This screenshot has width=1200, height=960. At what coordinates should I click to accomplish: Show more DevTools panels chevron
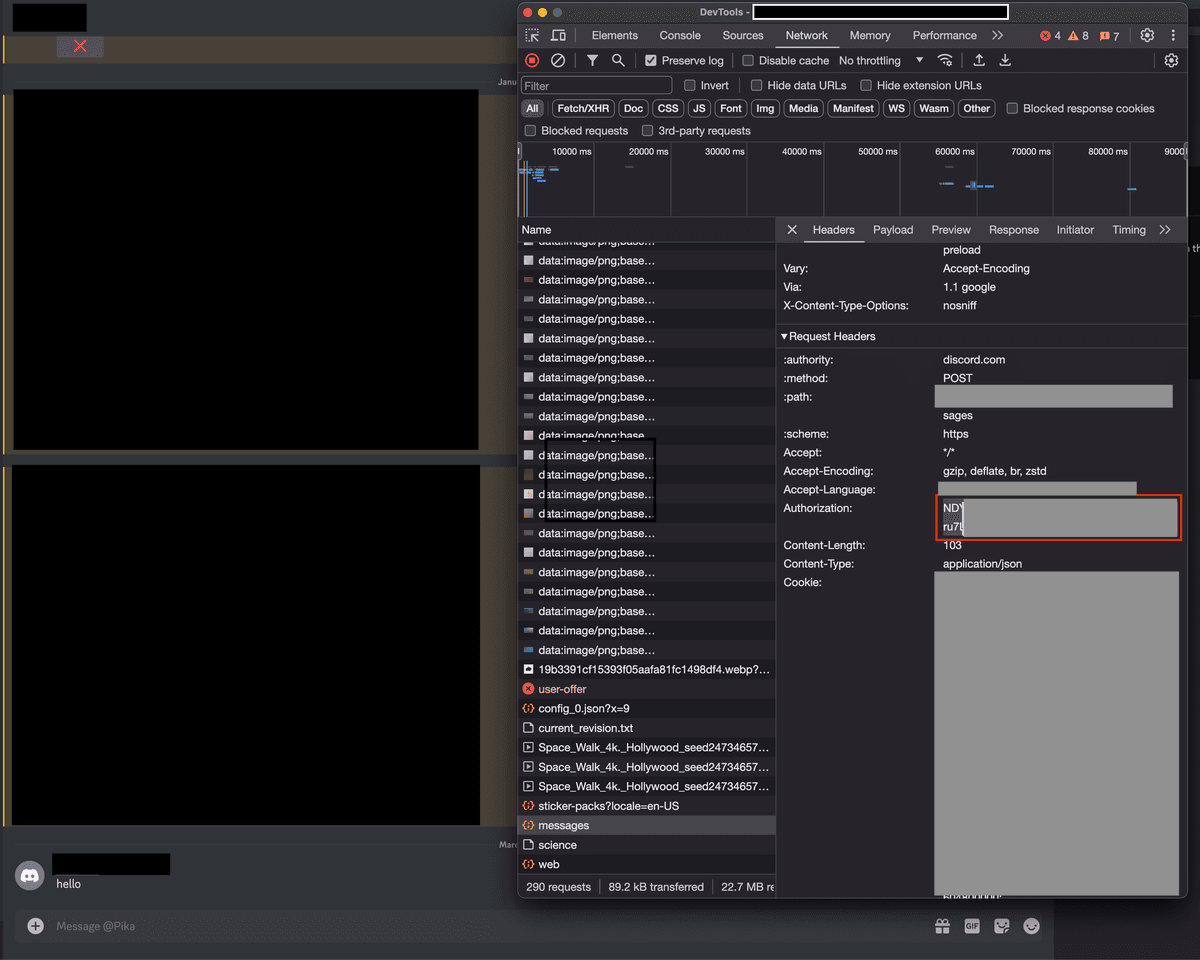click(x=997, y=35)
